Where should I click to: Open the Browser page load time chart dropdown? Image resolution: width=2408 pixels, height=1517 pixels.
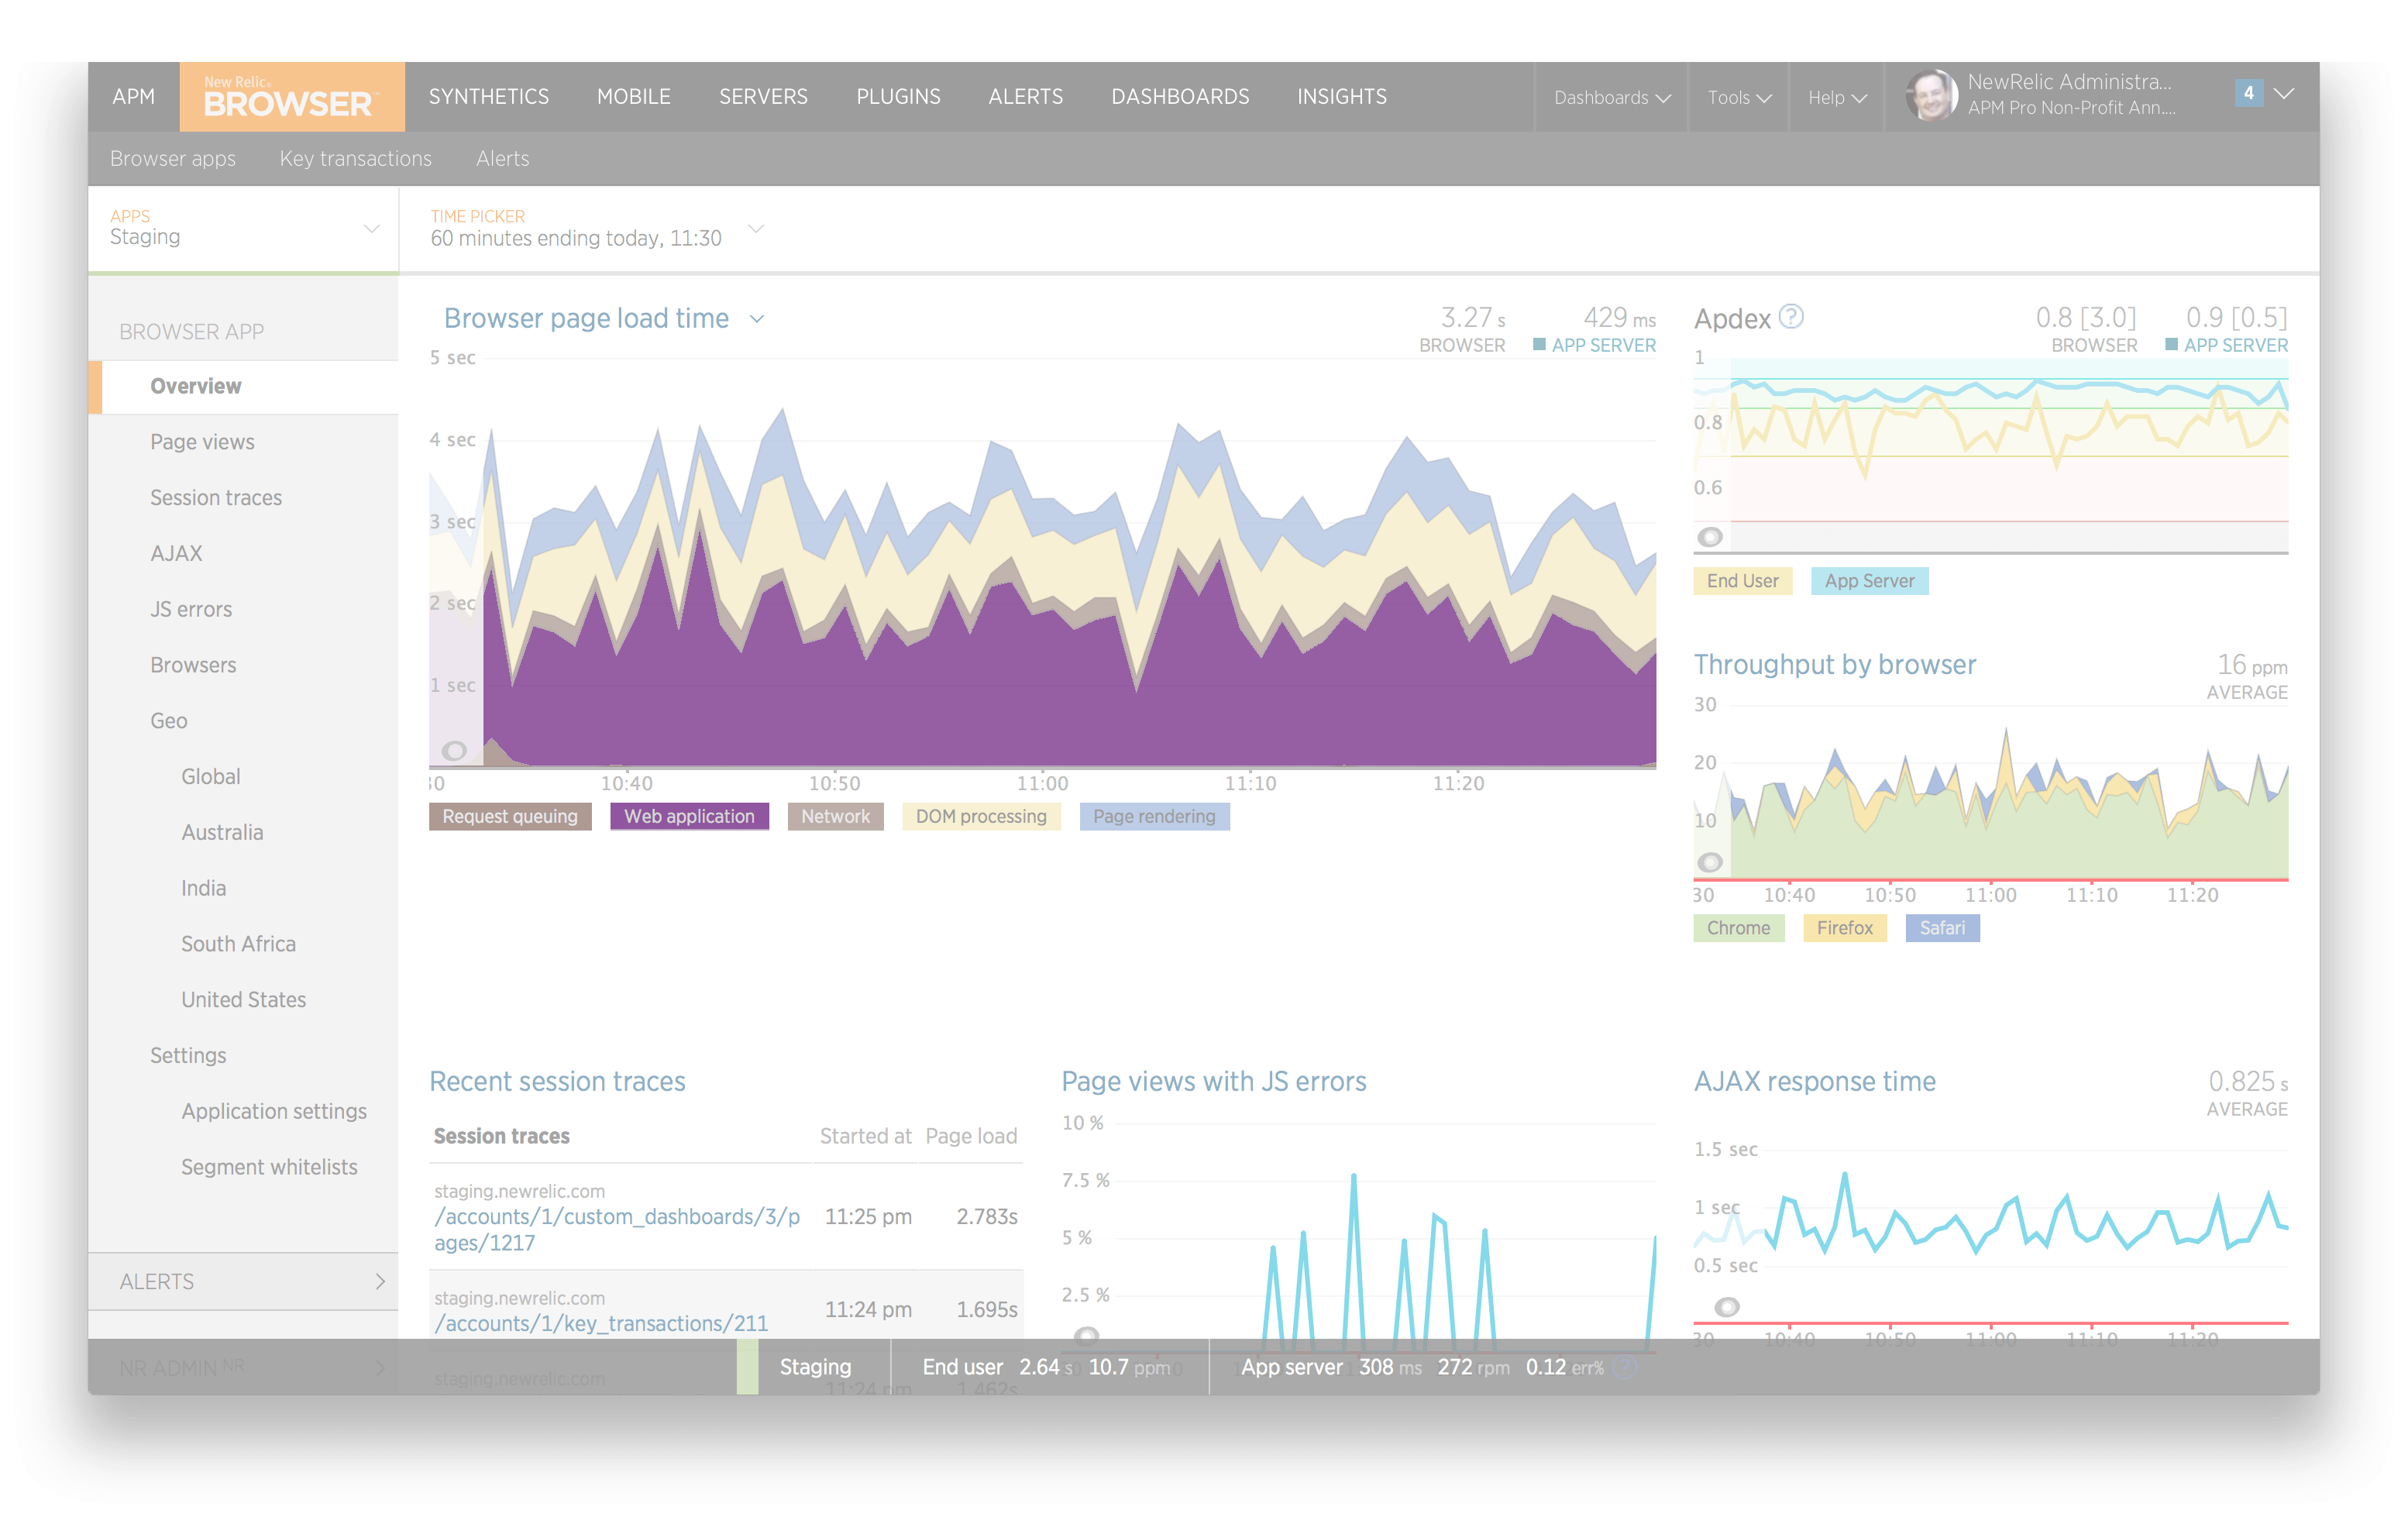click(757, 319)
